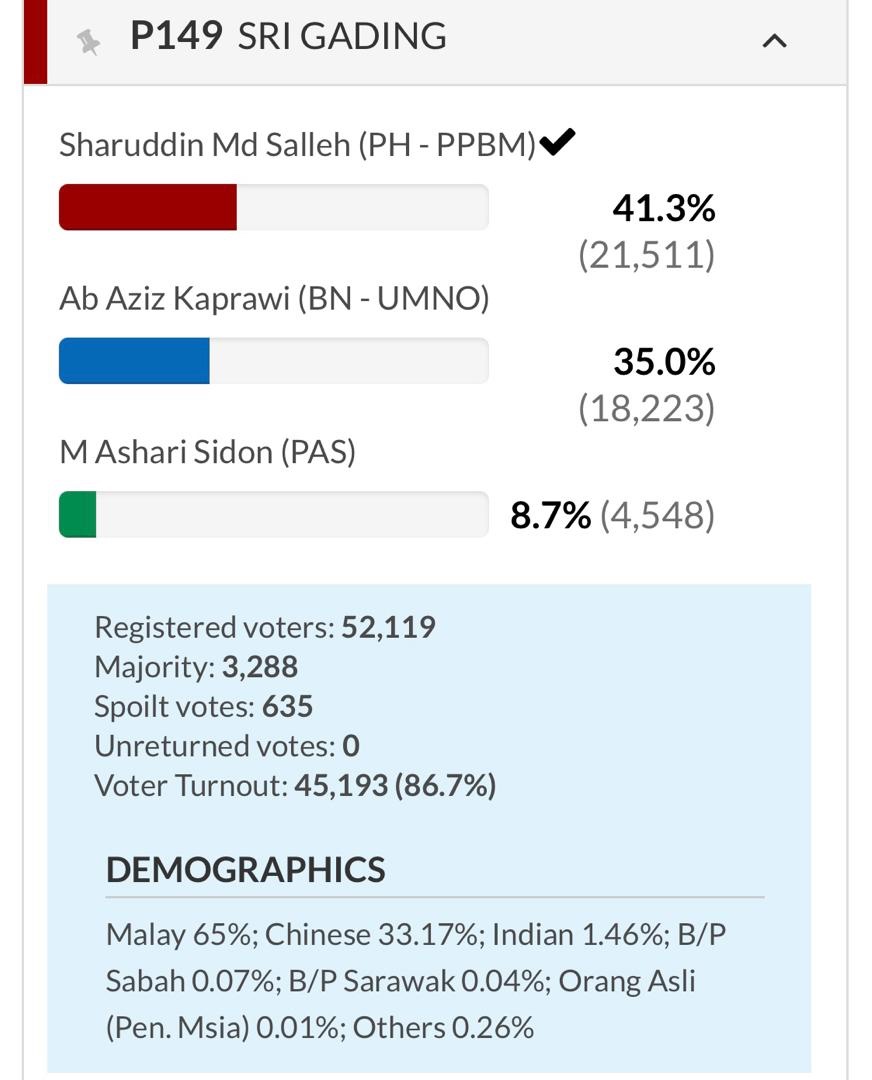Viewport: 872px width, 1080px height.
Task: Click the Registered voters figure 52,119
Action: (x=388, y=627)
